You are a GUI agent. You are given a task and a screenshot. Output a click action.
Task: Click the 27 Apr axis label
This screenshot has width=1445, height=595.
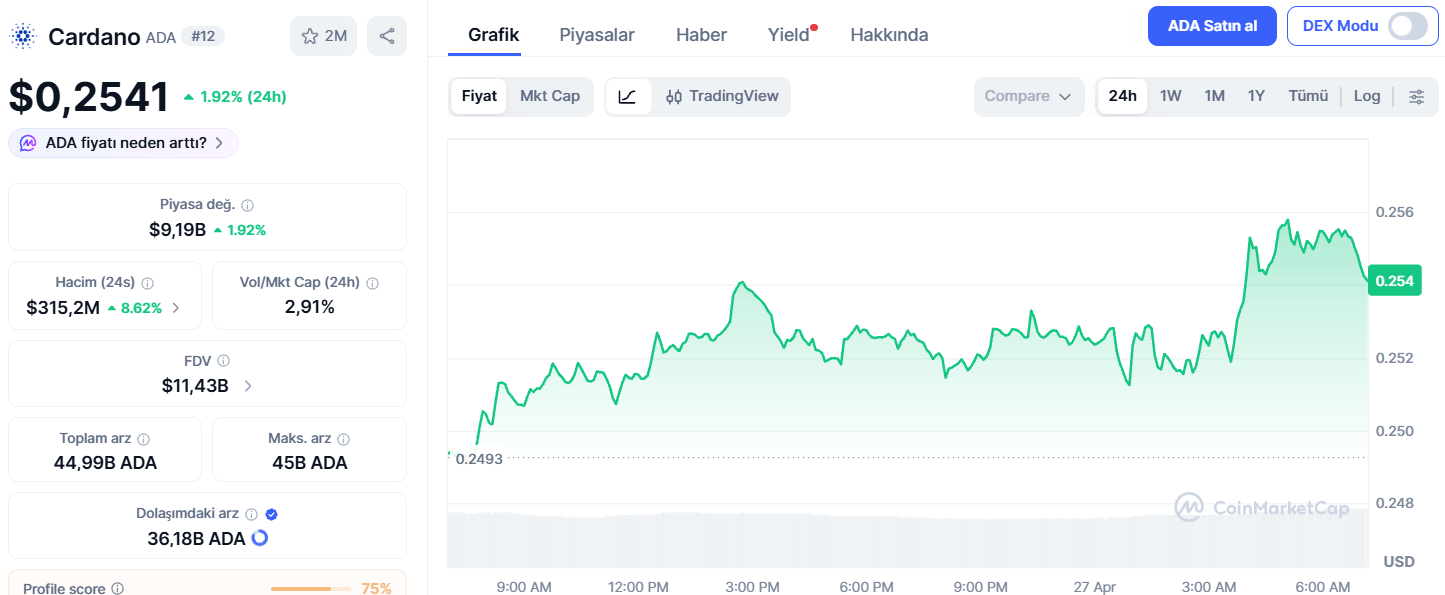pyautogui.click(x=1094, y=586)
